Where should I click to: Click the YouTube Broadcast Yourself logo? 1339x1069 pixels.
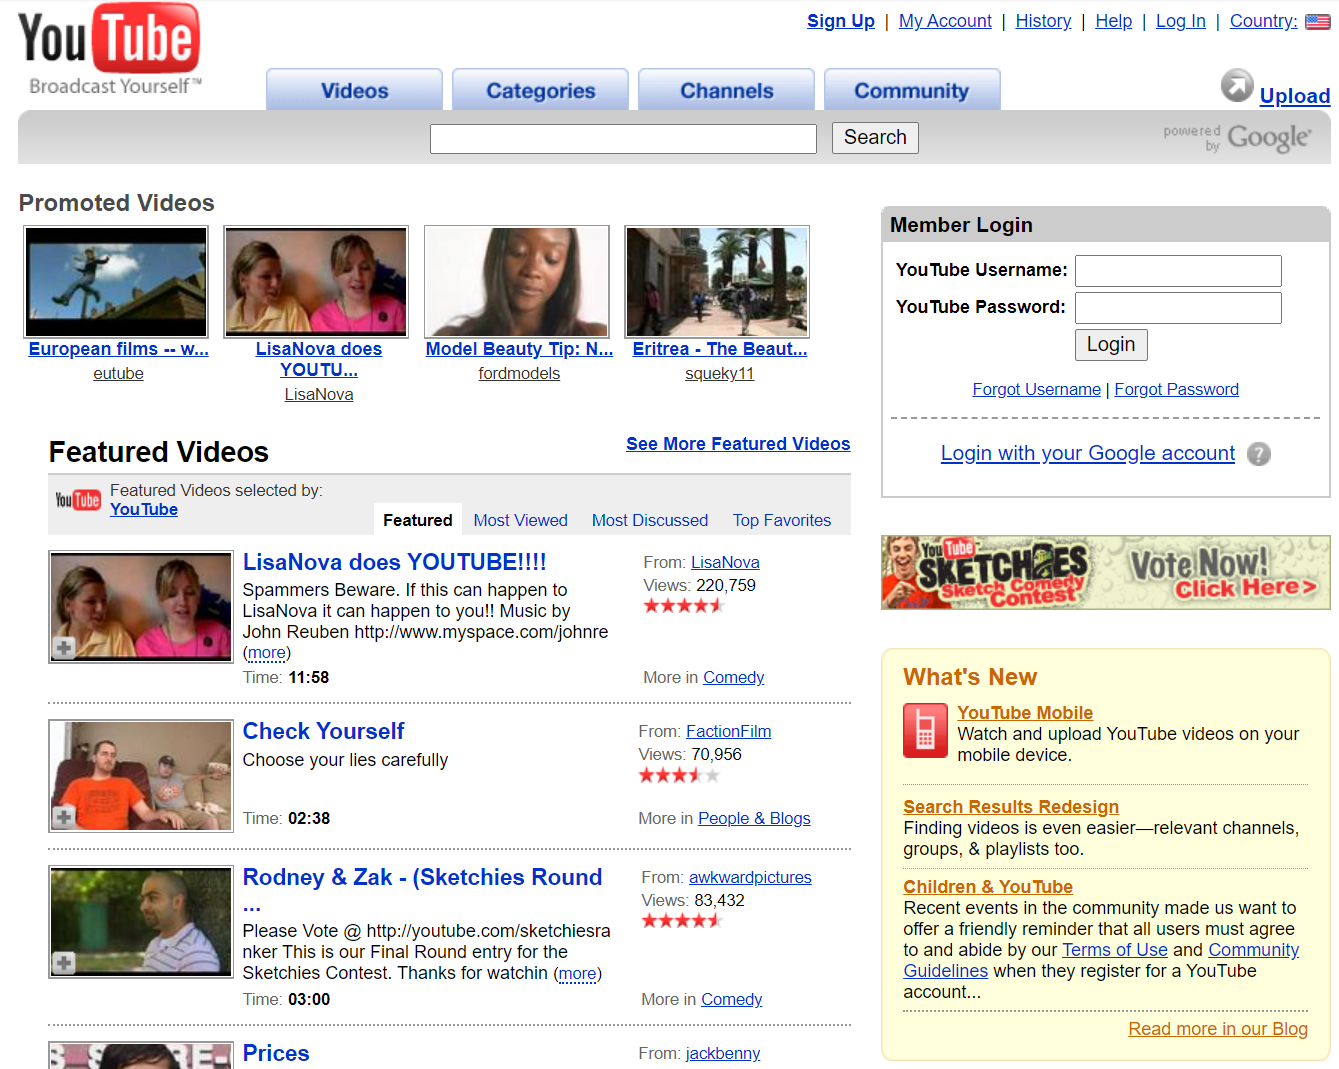(109, 50)
